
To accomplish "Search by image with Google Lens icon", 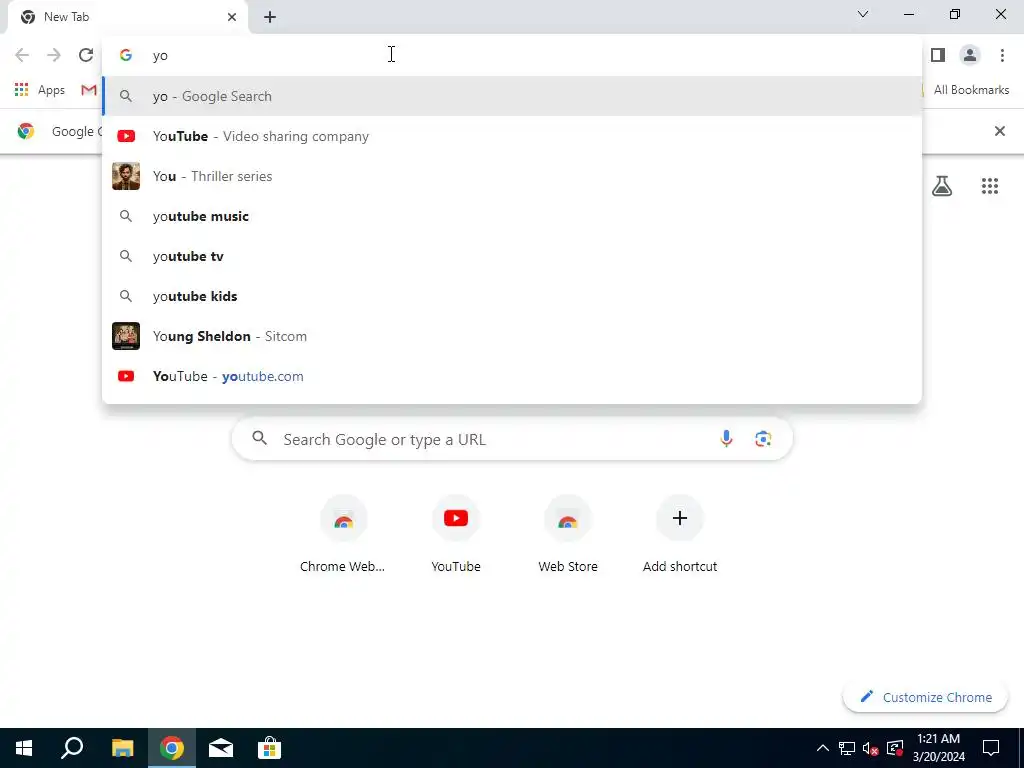I will coord(763,439).
